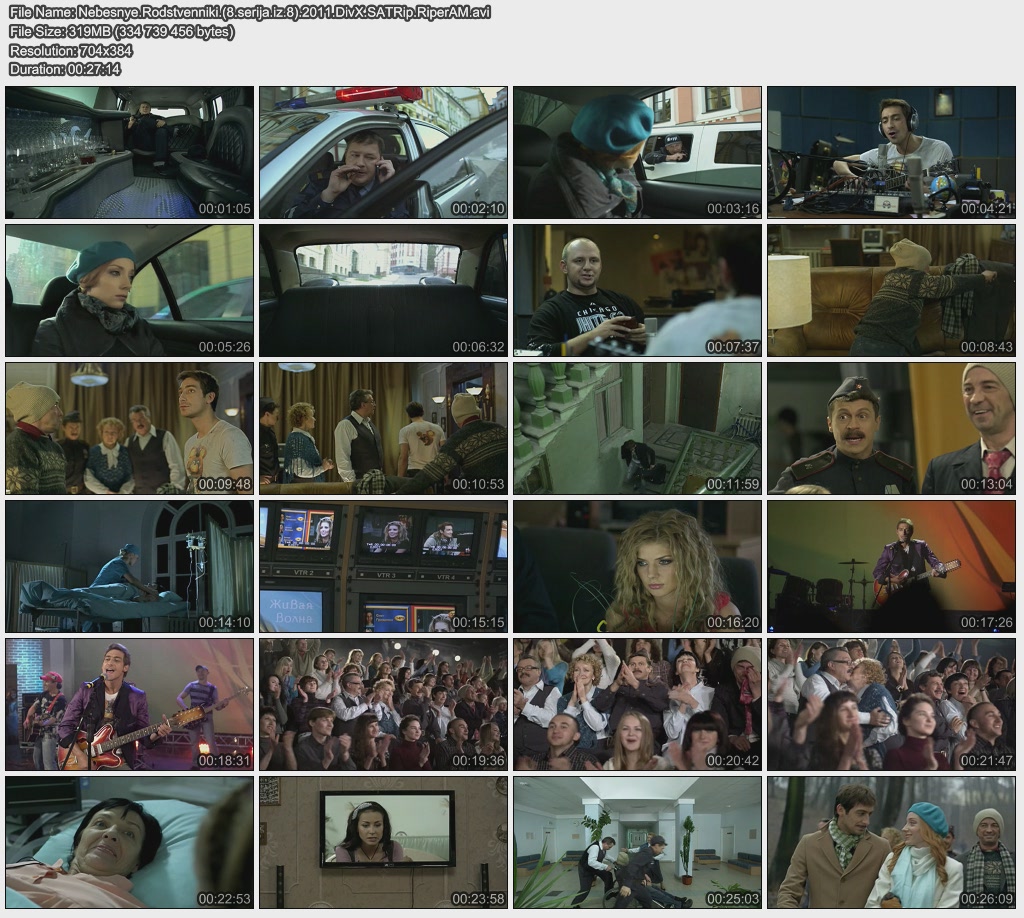Select the car rear window frame 00:06:32
Viewport: 1024px width, 918px height.
pyautogui.click(x=384, y=290)
